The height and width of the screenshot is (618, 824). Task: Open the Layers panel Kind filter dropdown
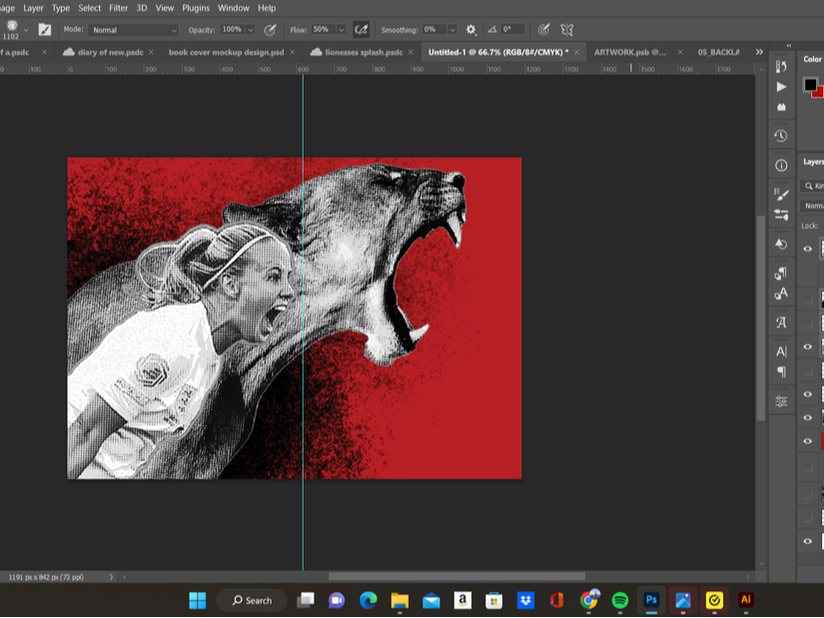(x=811, y=186)
